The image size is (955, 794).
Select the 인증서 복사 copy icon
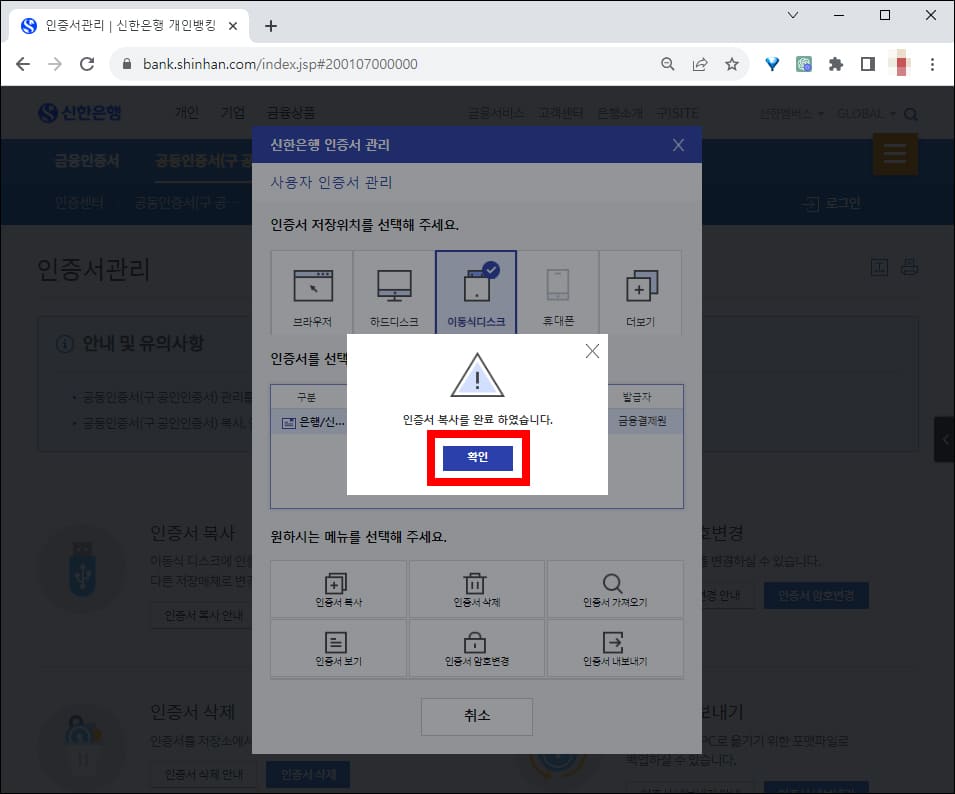tap(339, 583)
